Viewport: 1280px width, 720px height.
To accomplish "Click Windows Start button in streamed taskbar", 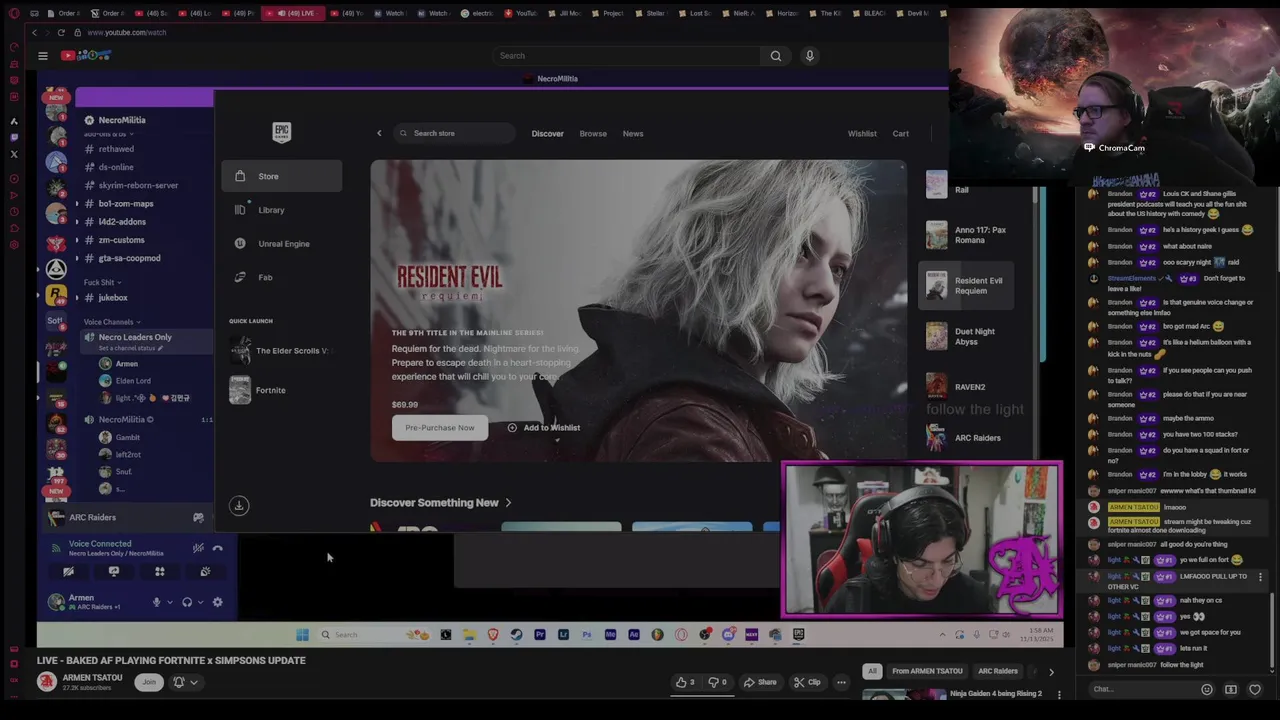I will tap(302, 634).
